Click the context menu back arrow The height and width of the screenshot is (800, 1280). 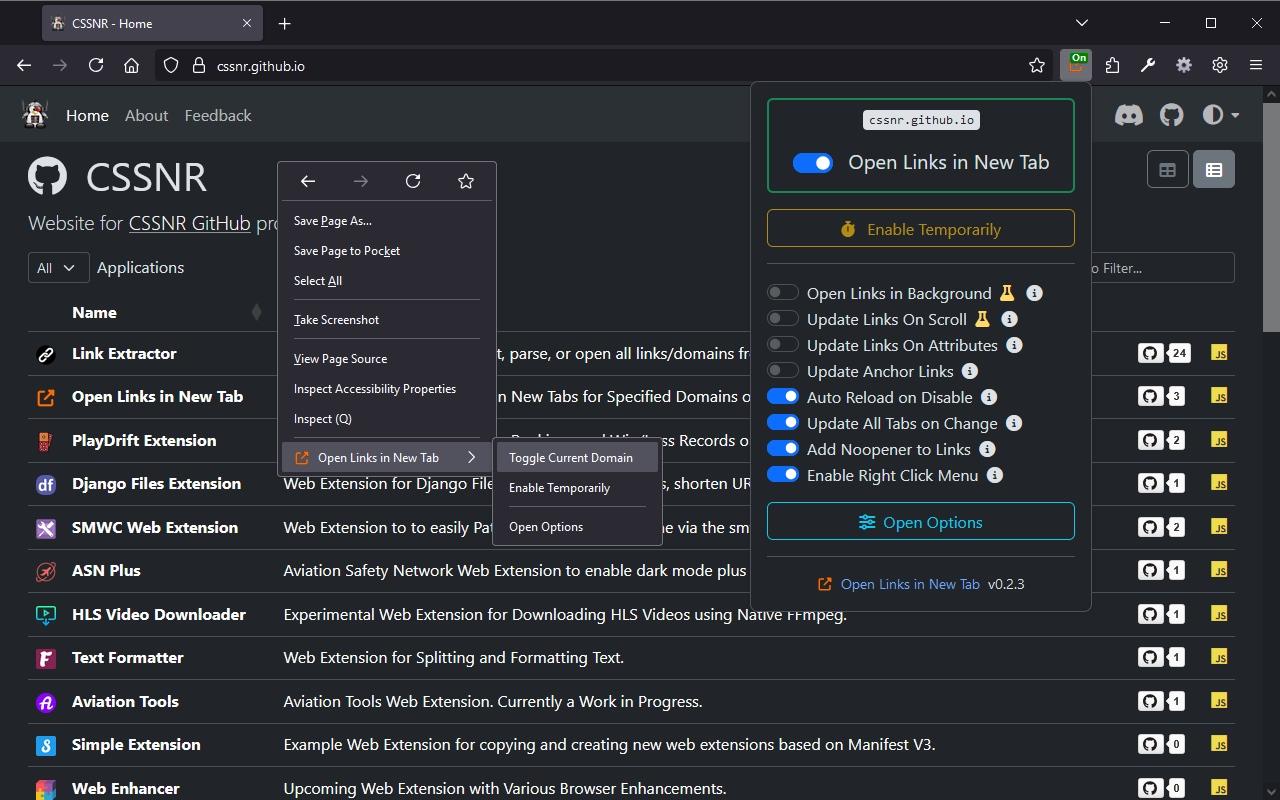click(x=308, y=181)
